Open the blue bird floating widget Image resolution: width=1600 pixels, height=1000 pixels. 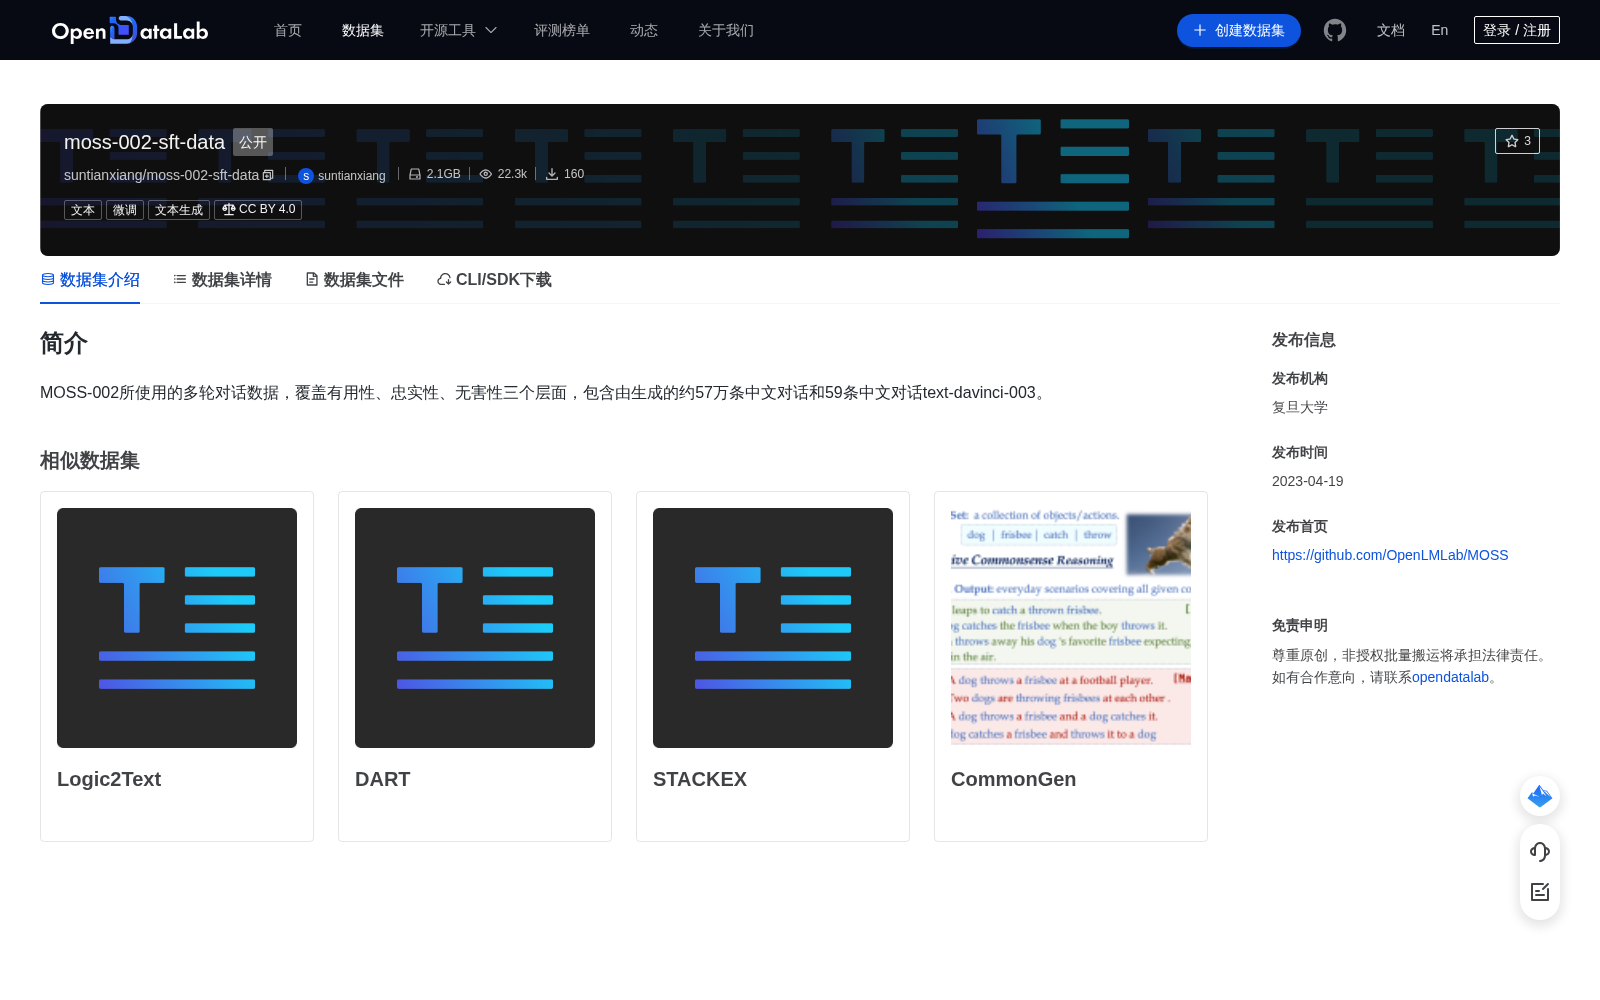pos(1540,796)
